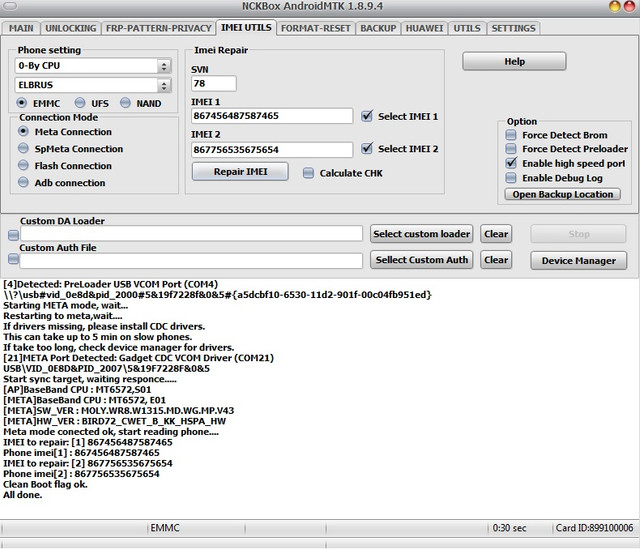
Task: Click the 'All done.' log line
Action: (23, 495)
